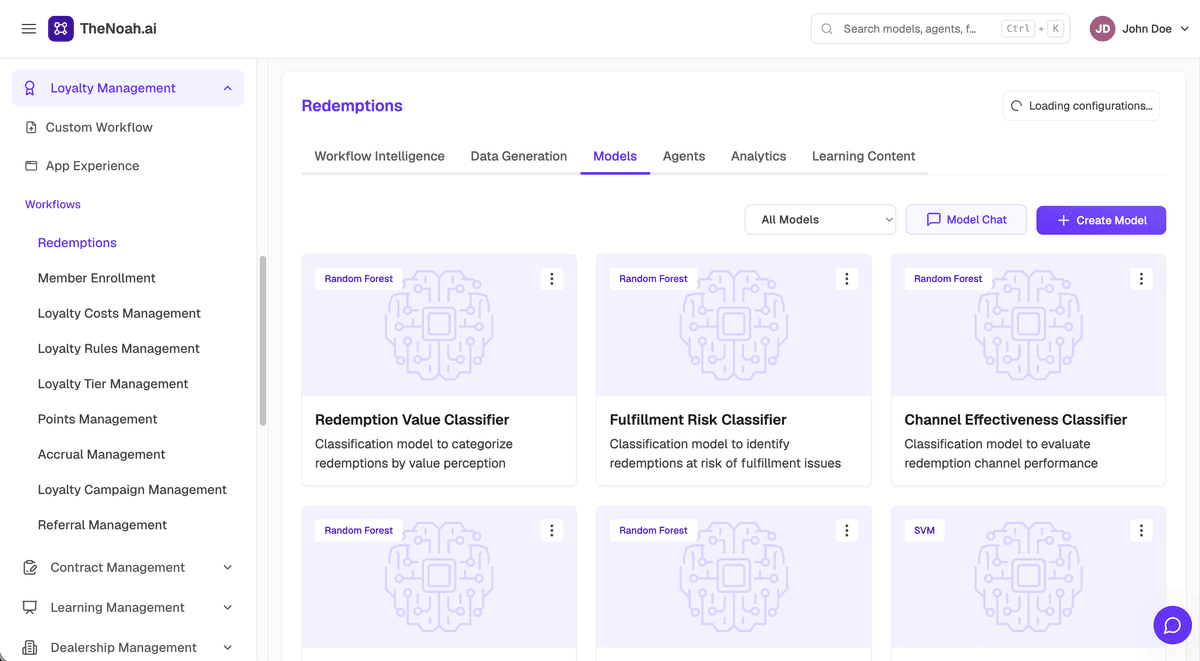The width and height of the screenshot is (1200, 661).
Task: Open the John Doe account dropdown arrow
Action: point(1185,29)
